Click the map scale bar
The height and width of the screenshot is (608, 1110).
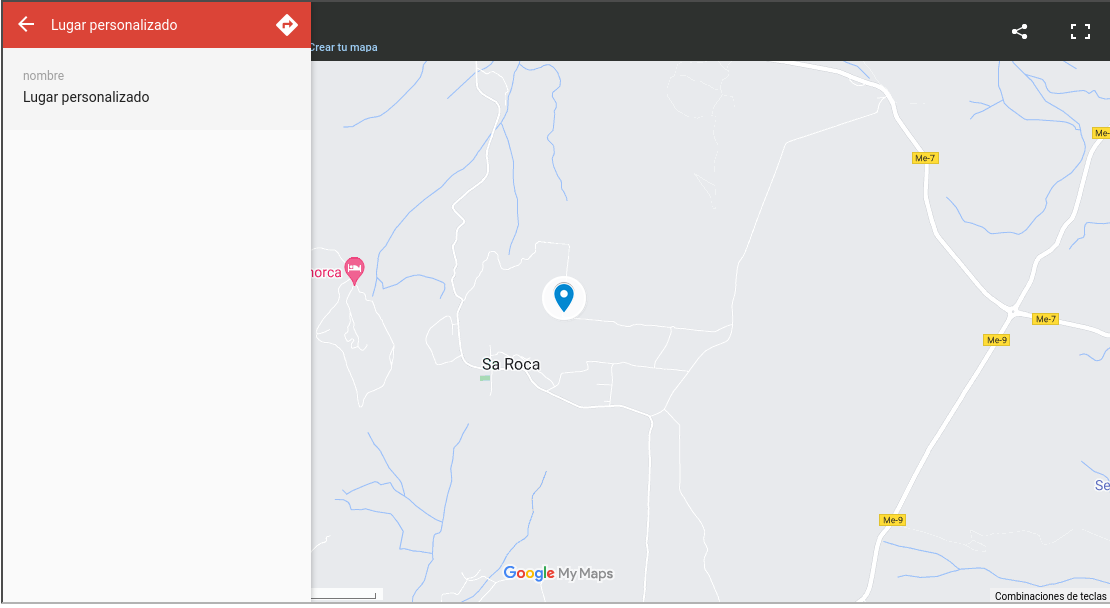[347, 595]
